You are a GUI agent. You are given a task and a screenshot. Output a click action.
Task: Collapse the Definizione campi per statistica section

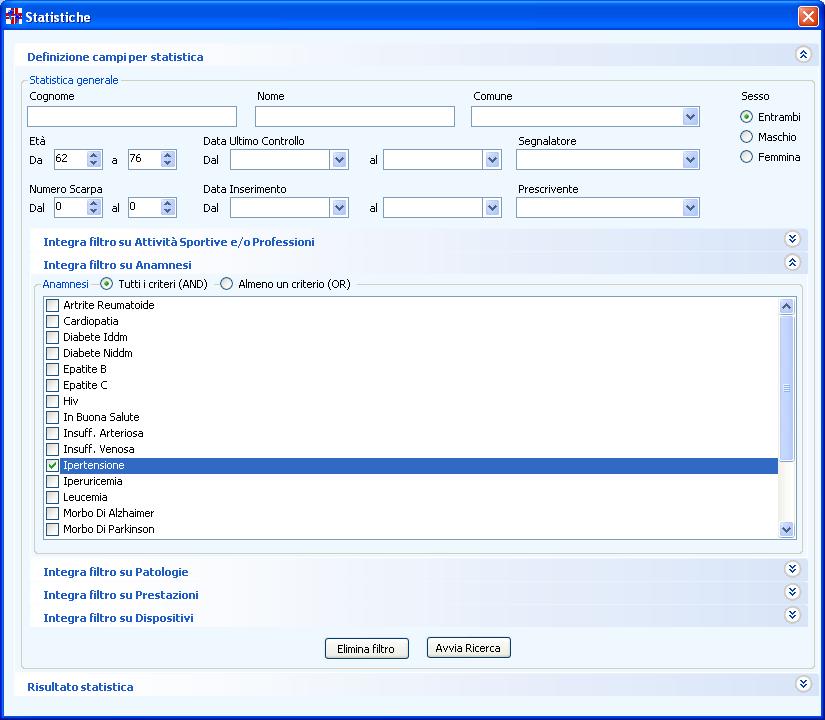[802, 56]
